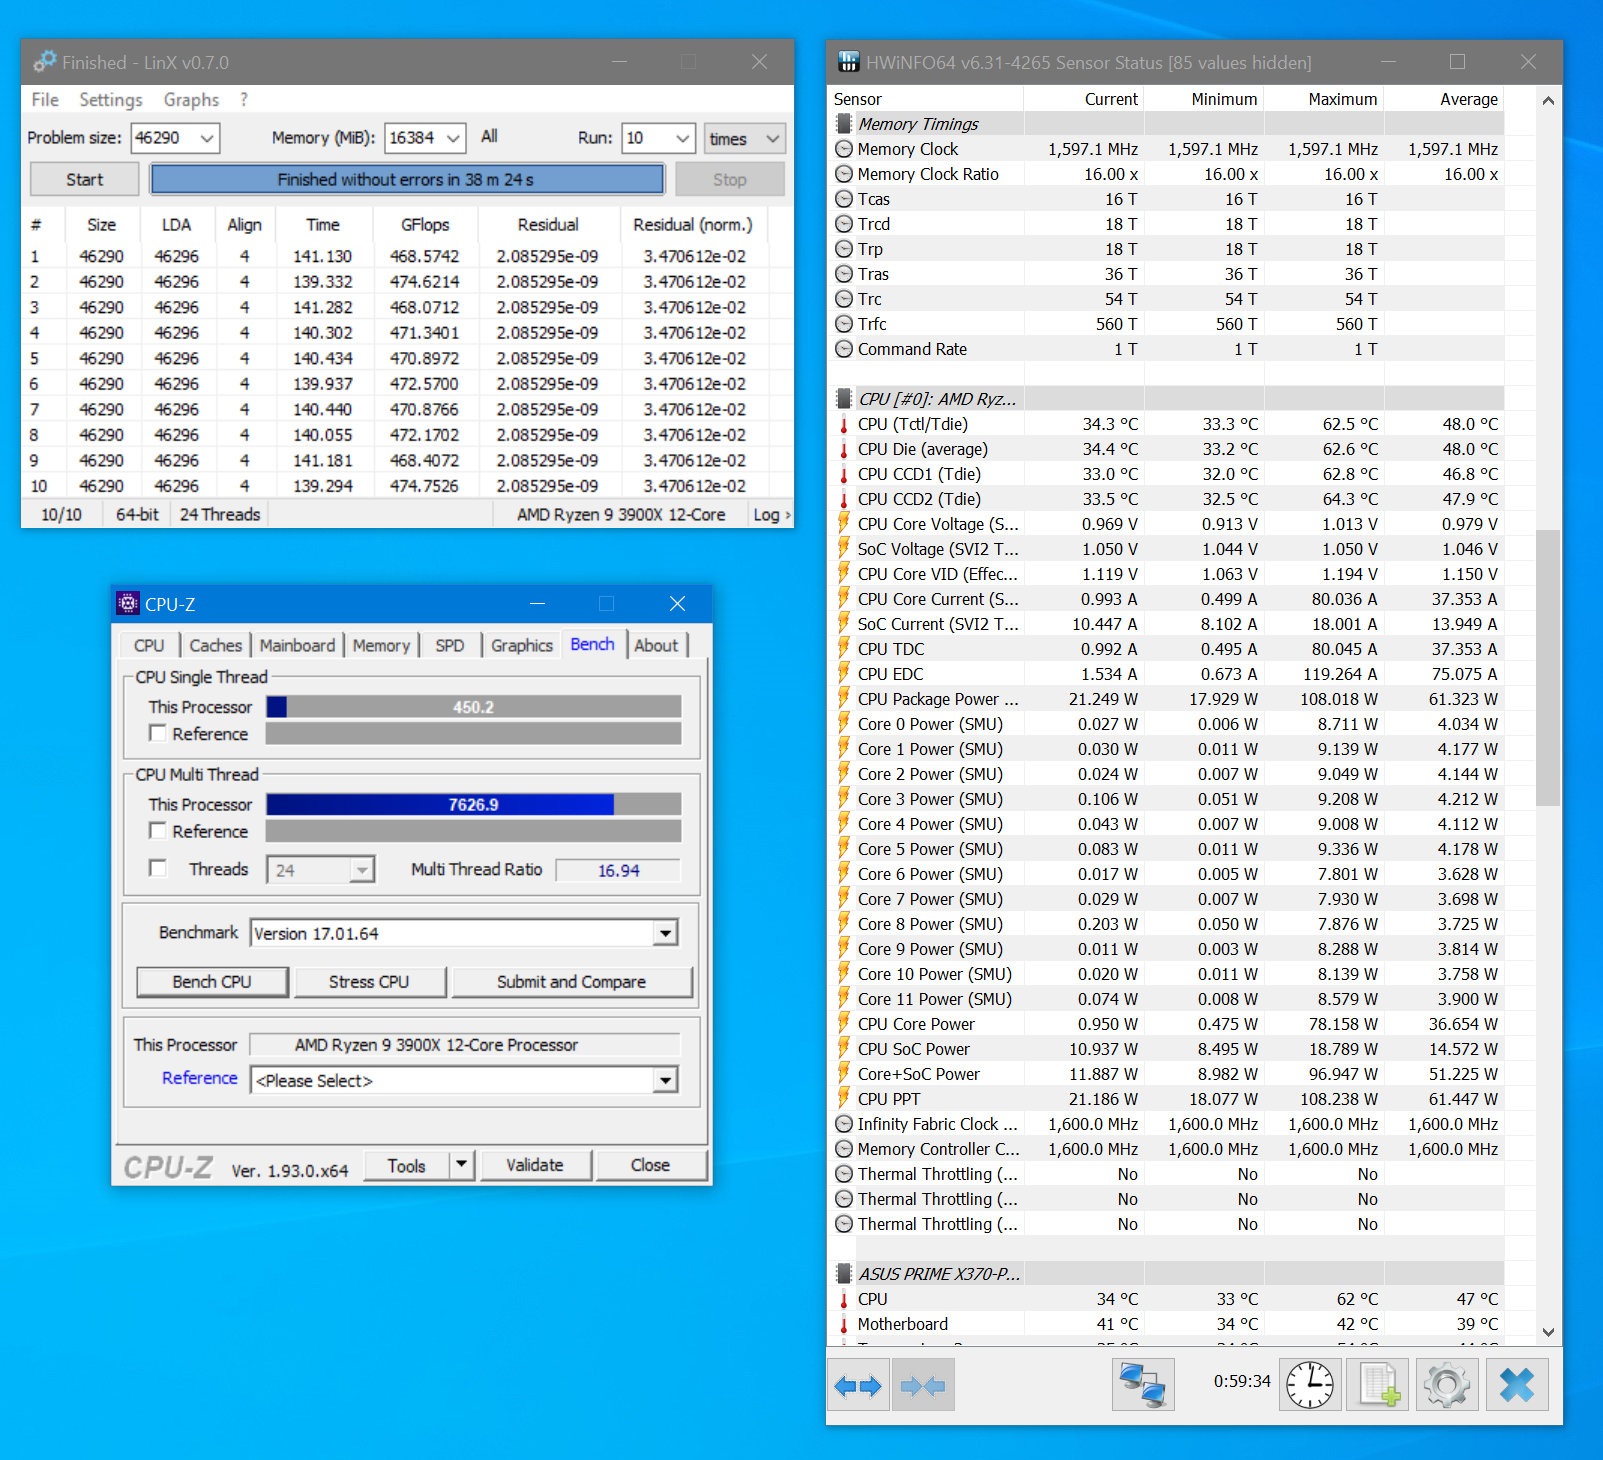
Task: Reset sensor timer with the clock icon
Action: pos(1310,1385)
